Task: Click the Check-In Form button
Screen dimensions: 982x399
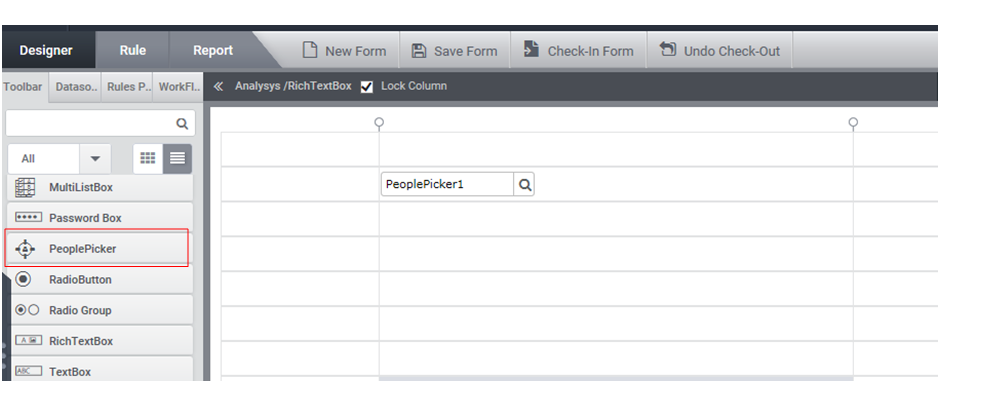Action: pos(579,51)
